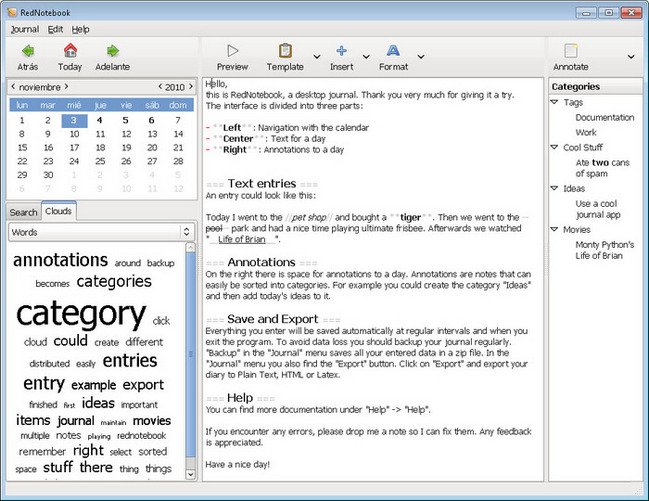Select 'Monty Python's Life of Brian' entry
The height and width of the screenshot is (501, 649).
click(605, 250)
